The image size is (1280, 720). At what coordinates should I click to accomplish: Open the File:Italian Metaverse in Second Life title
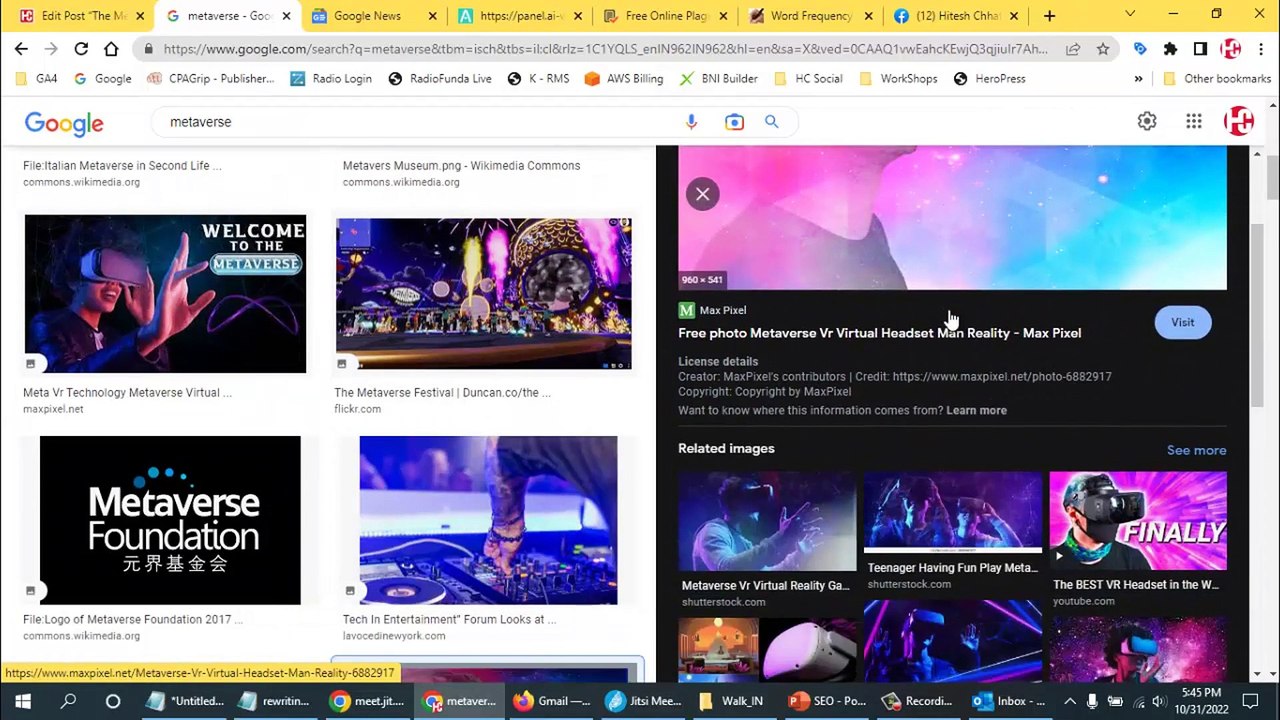coord(122,166)
